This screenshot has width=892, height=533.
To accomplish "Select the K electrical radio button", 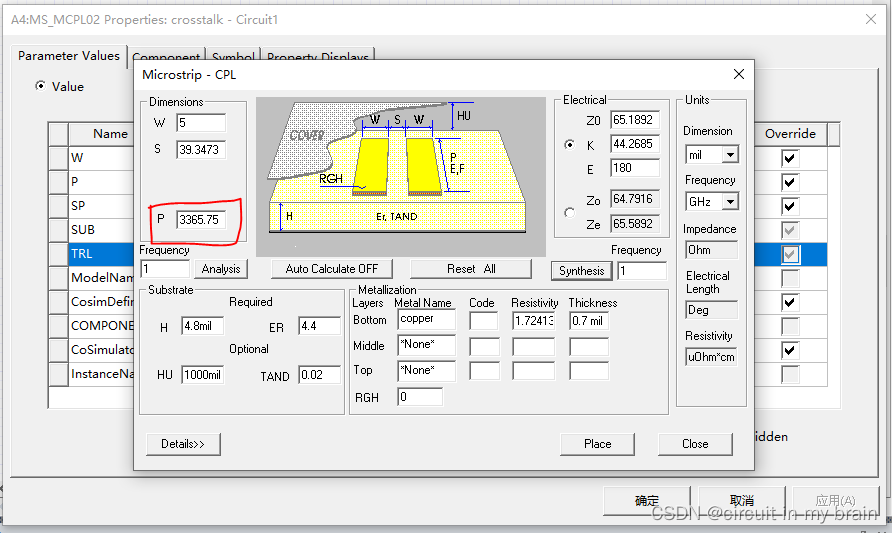I will coord(570,144).
